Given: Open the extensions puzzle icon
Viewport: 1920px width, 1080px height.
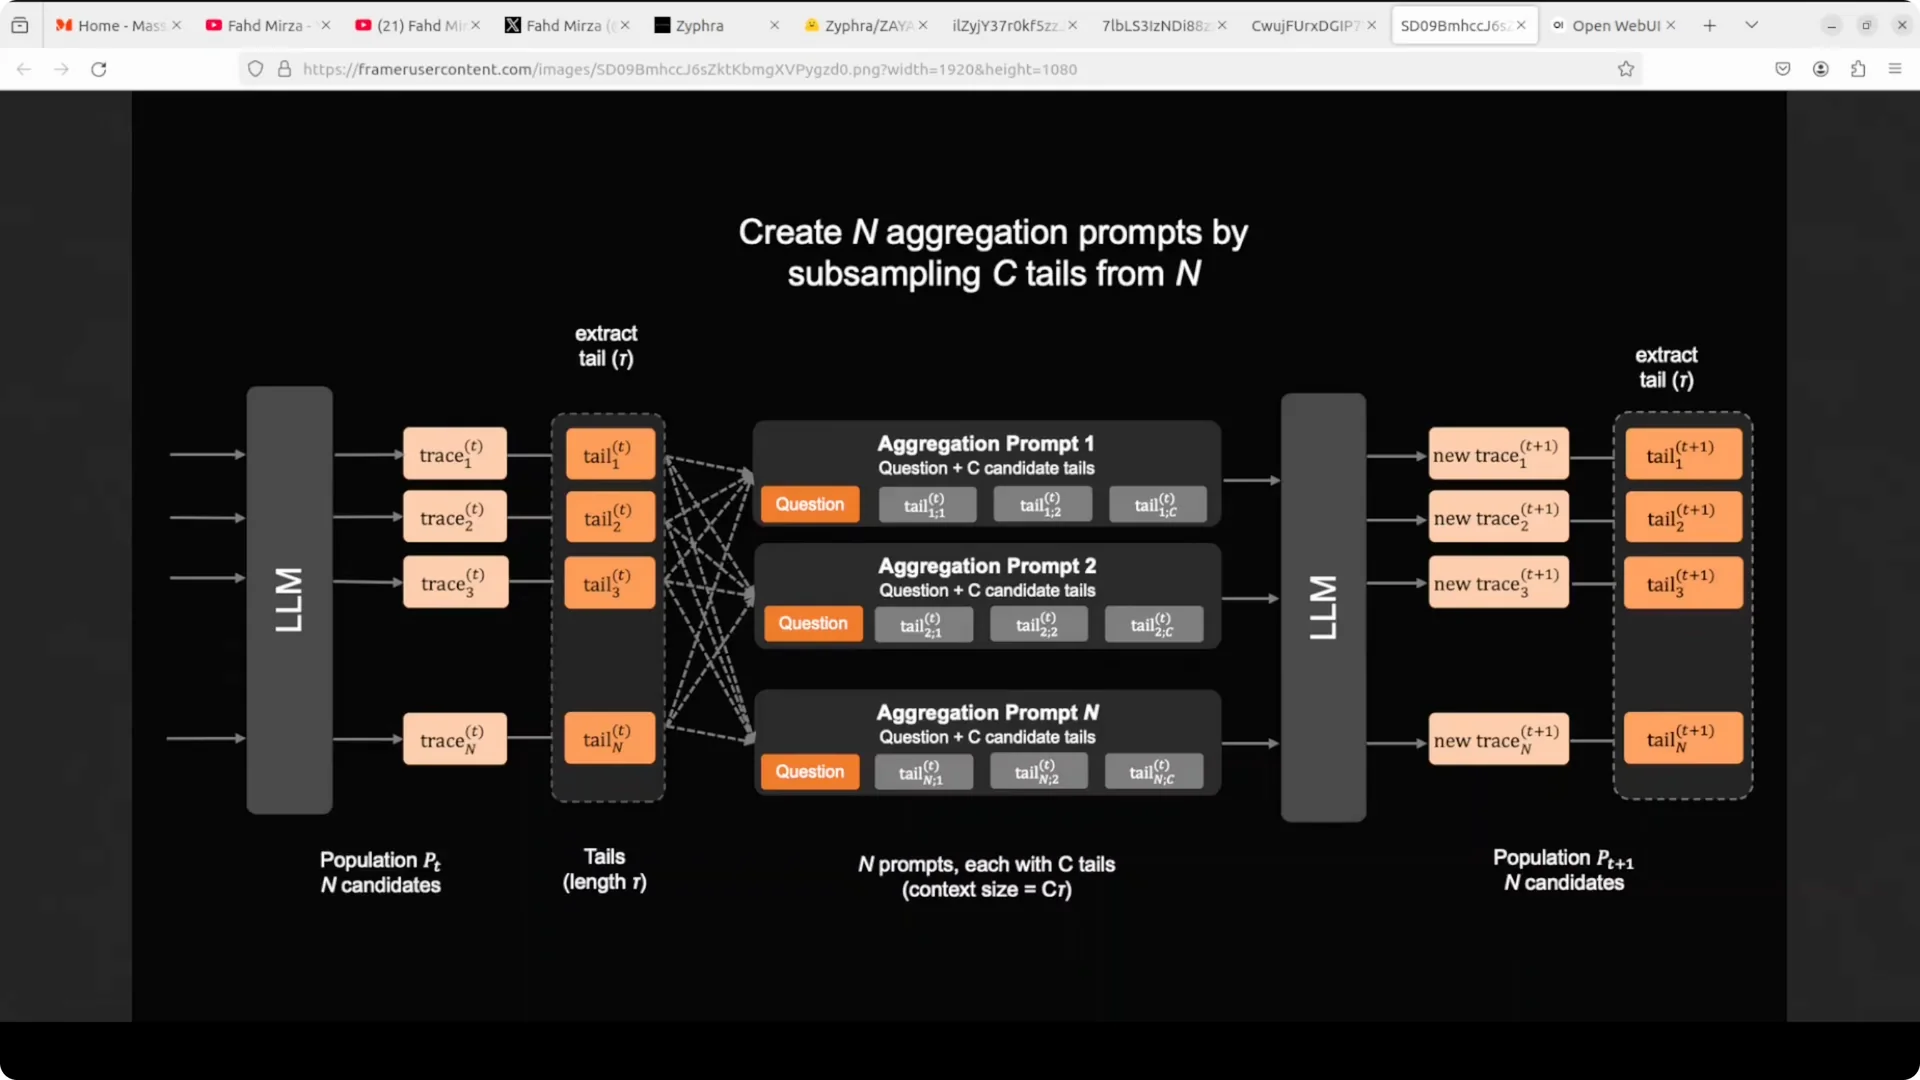Looking at the screenshot, I should click(x=1858, y=69).
